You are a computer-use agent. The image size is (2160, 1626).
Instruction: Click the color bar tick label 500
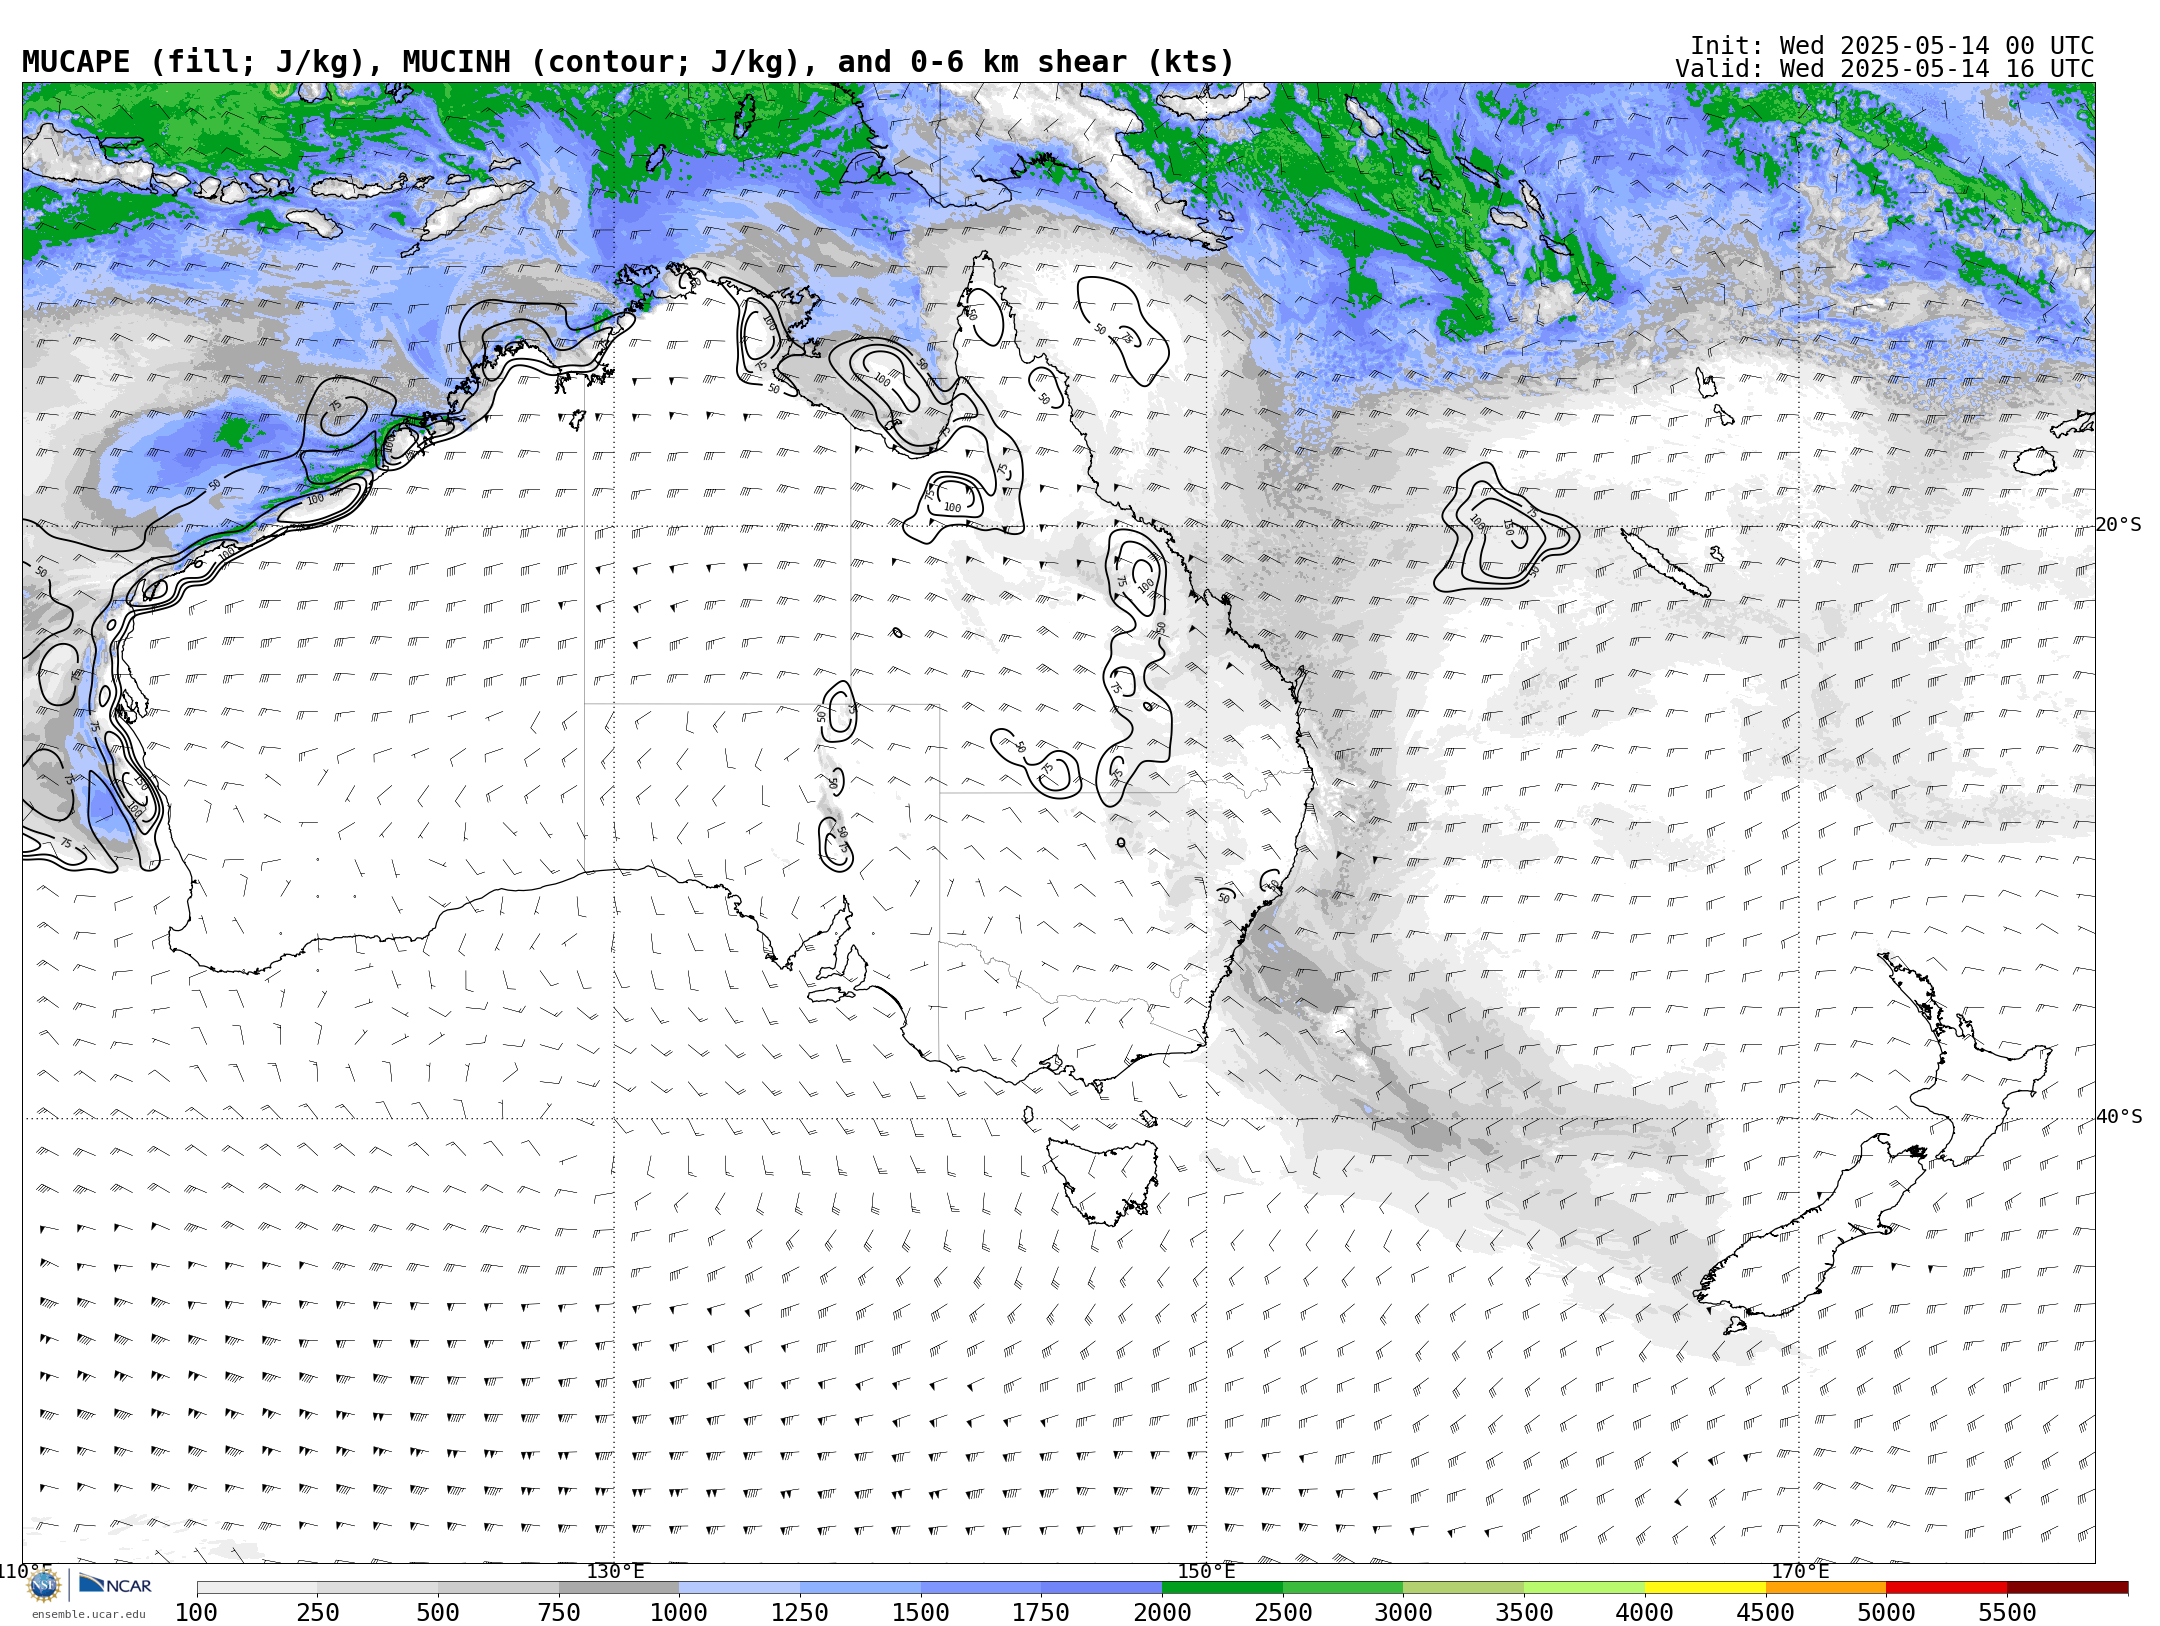click(438, 1612)
